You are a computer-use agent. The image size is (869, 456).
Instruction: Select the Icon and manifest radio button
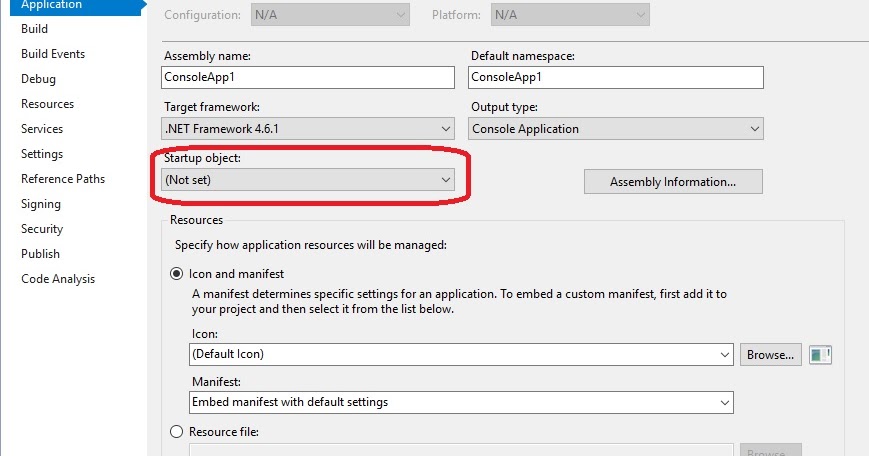(x=178, y=273)
